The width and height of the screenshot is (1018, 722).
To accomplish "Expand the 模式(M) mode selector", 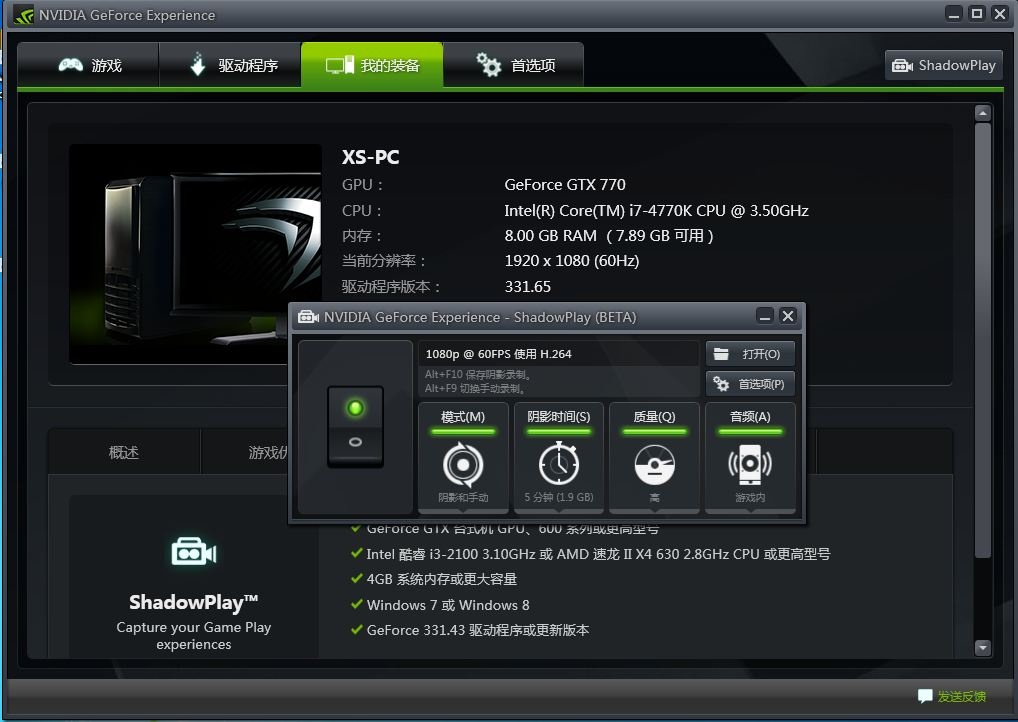I will [x=462, y=417].
